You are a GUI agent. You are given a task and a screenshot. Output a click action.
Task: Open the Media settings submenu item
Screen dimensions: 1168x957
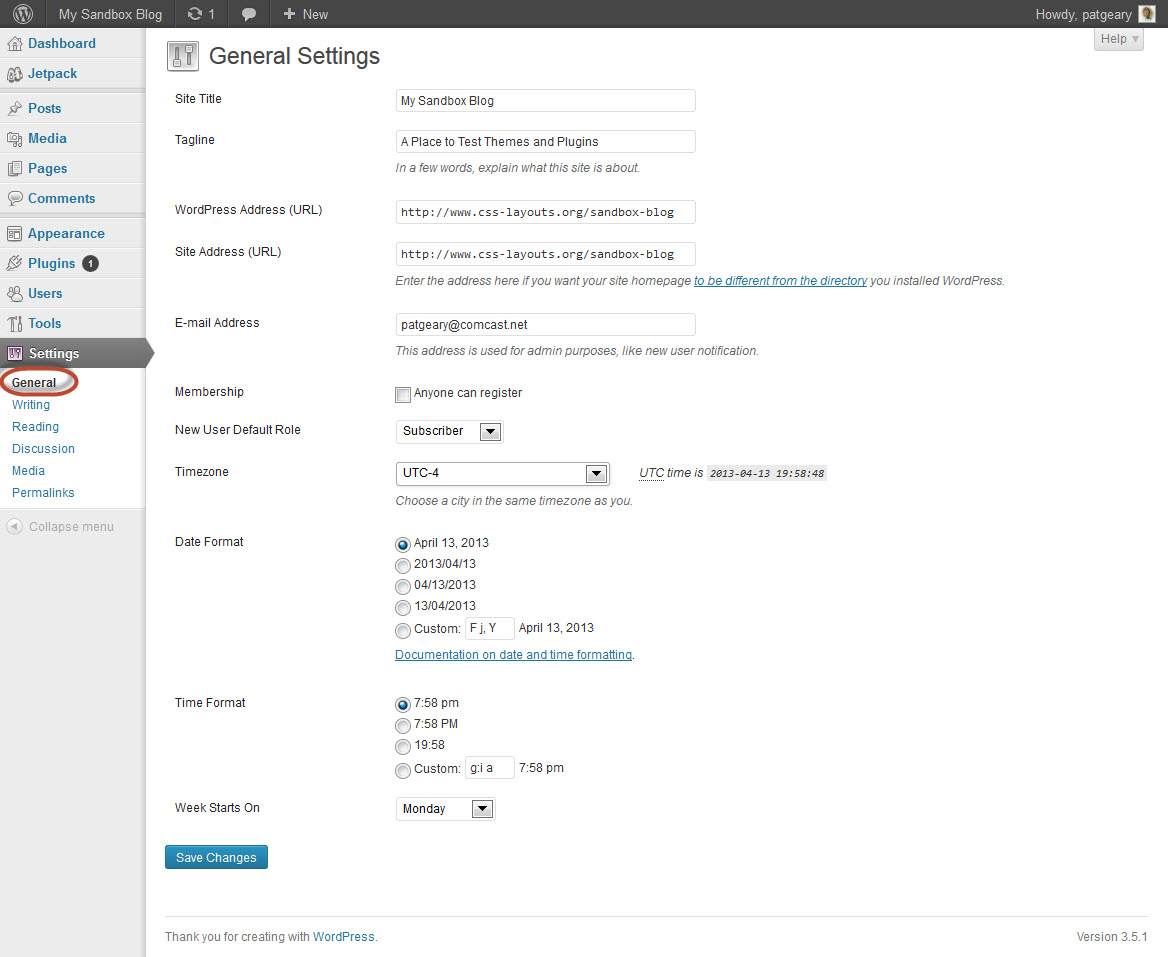pos(28,471)
